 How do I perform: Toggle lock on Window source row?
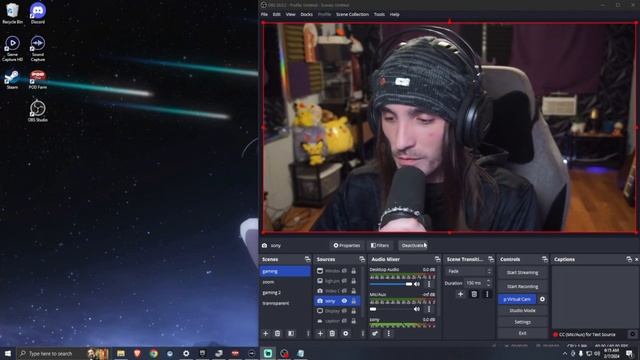[x=353, y=271]
